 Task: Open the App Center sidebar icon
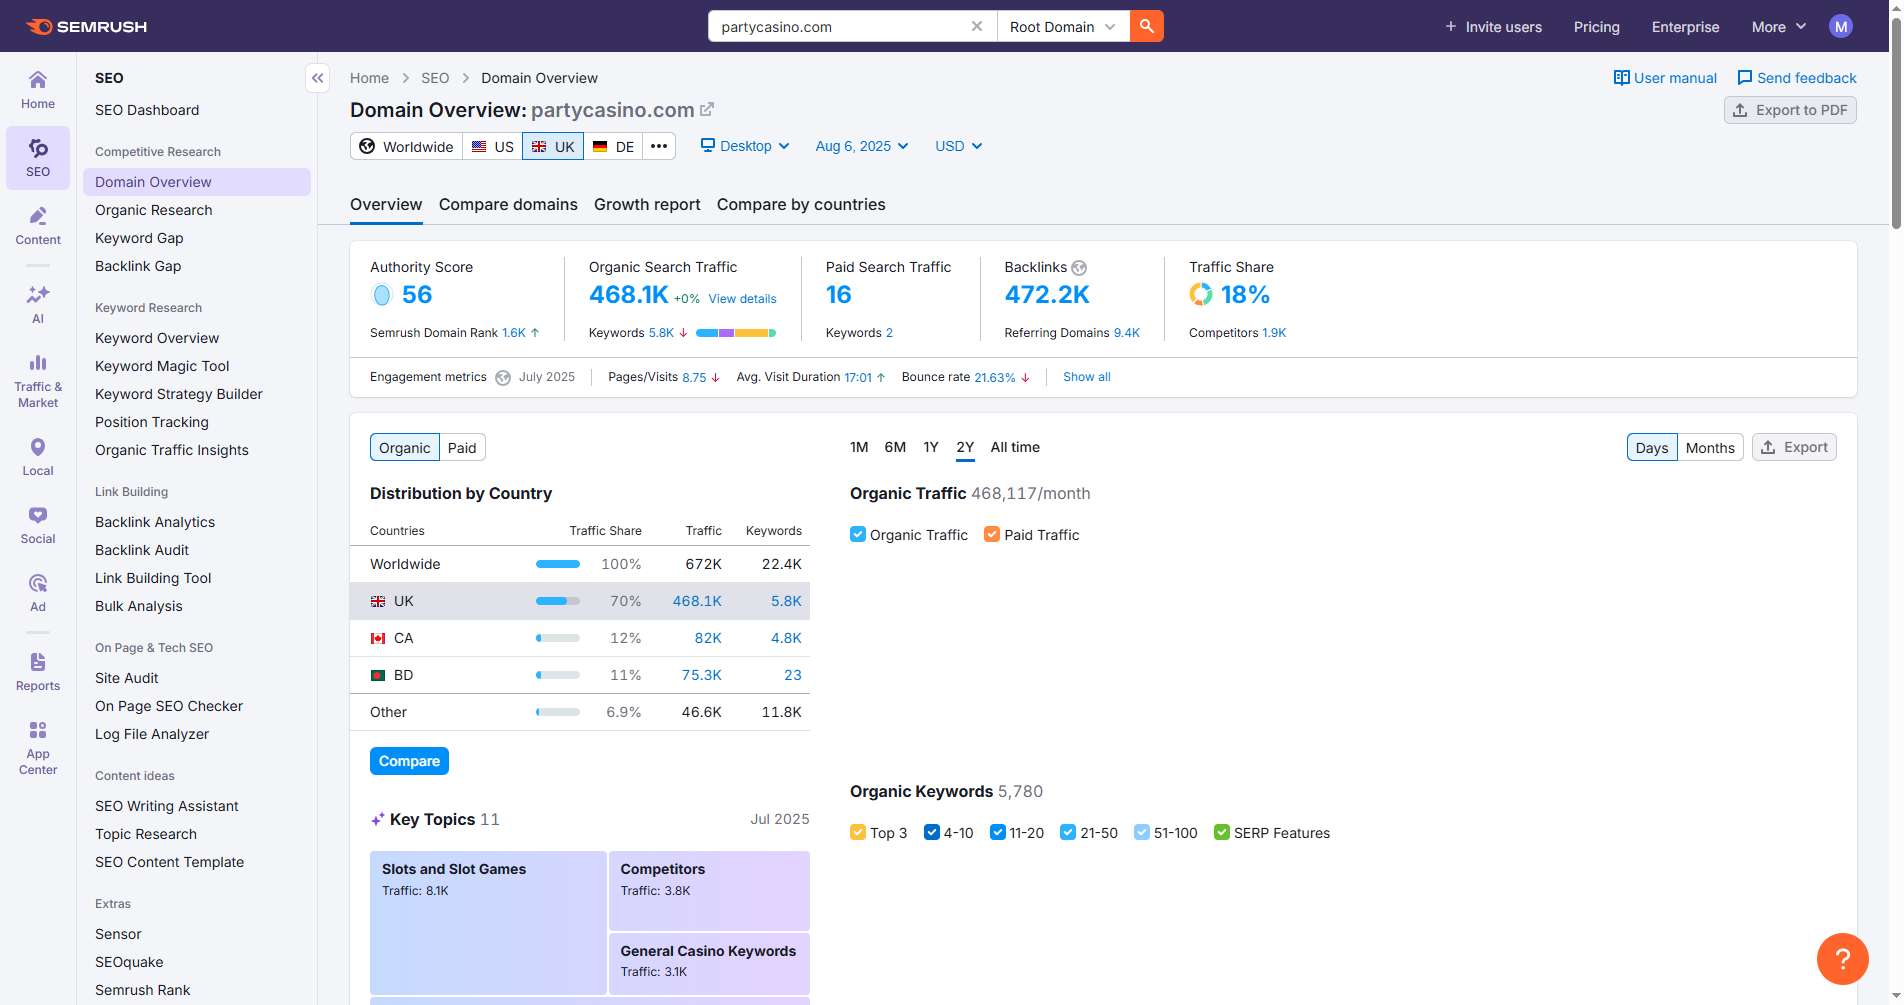tap(38, 747)
